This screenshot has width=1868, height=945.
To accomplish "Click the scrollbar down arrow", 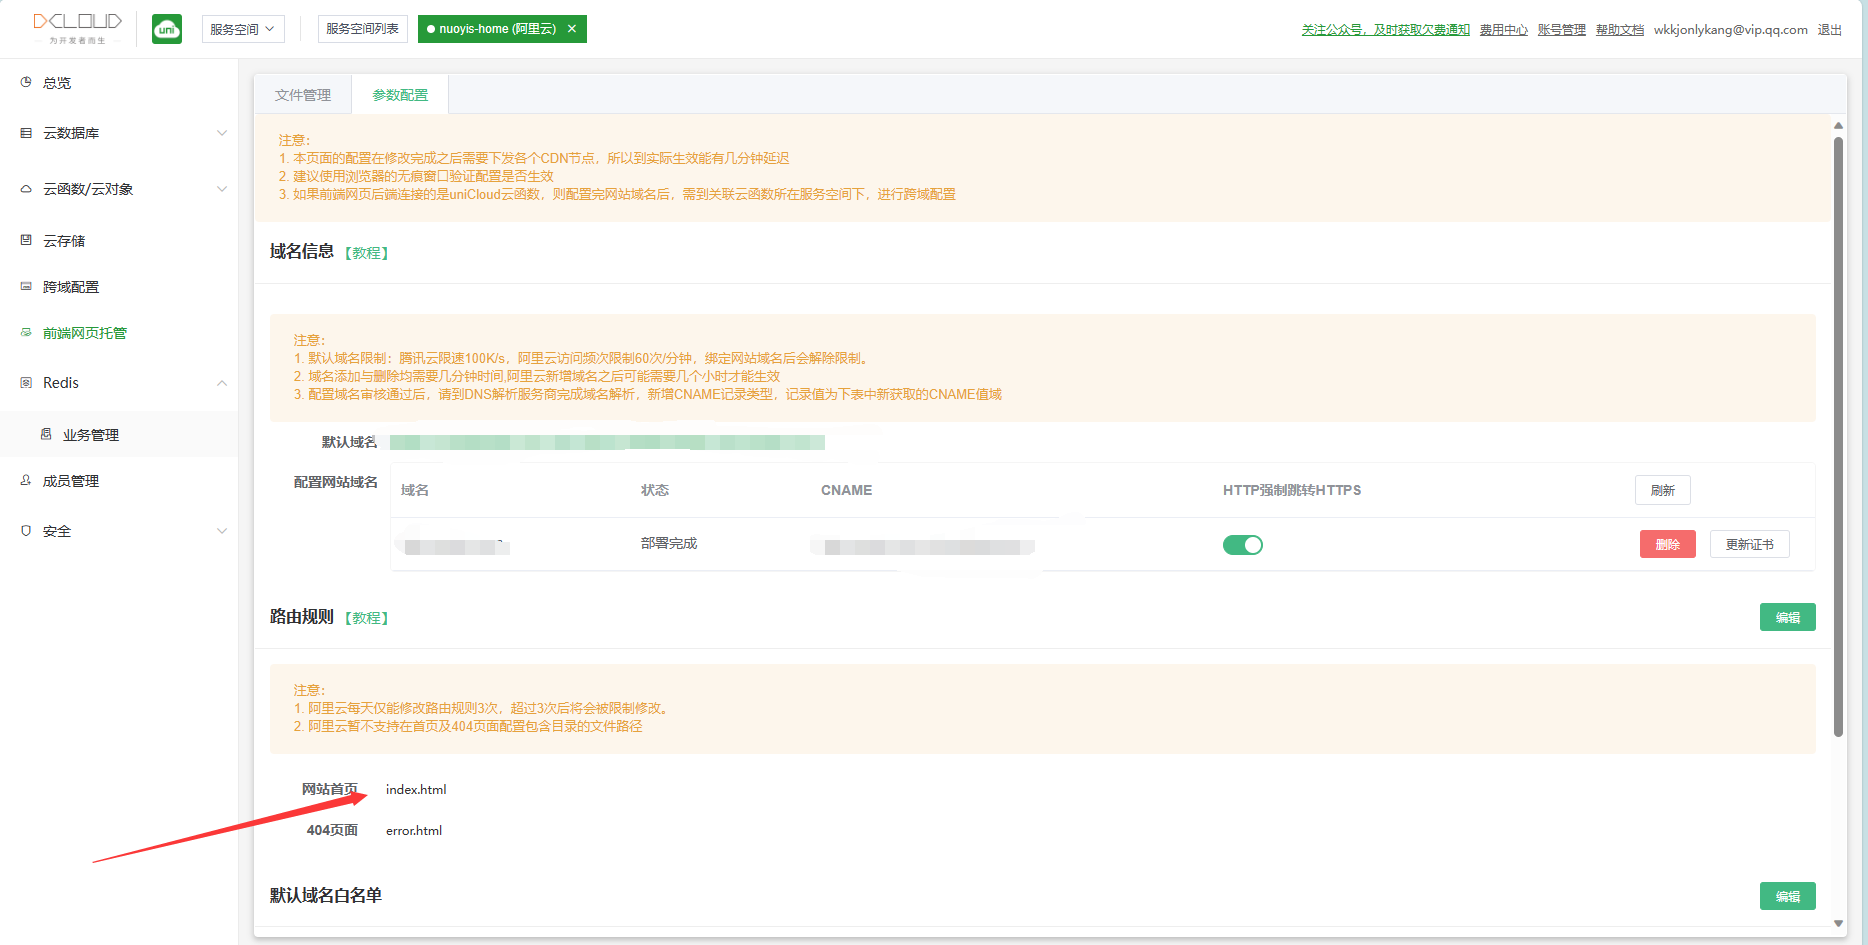I will click(1838, 923).
